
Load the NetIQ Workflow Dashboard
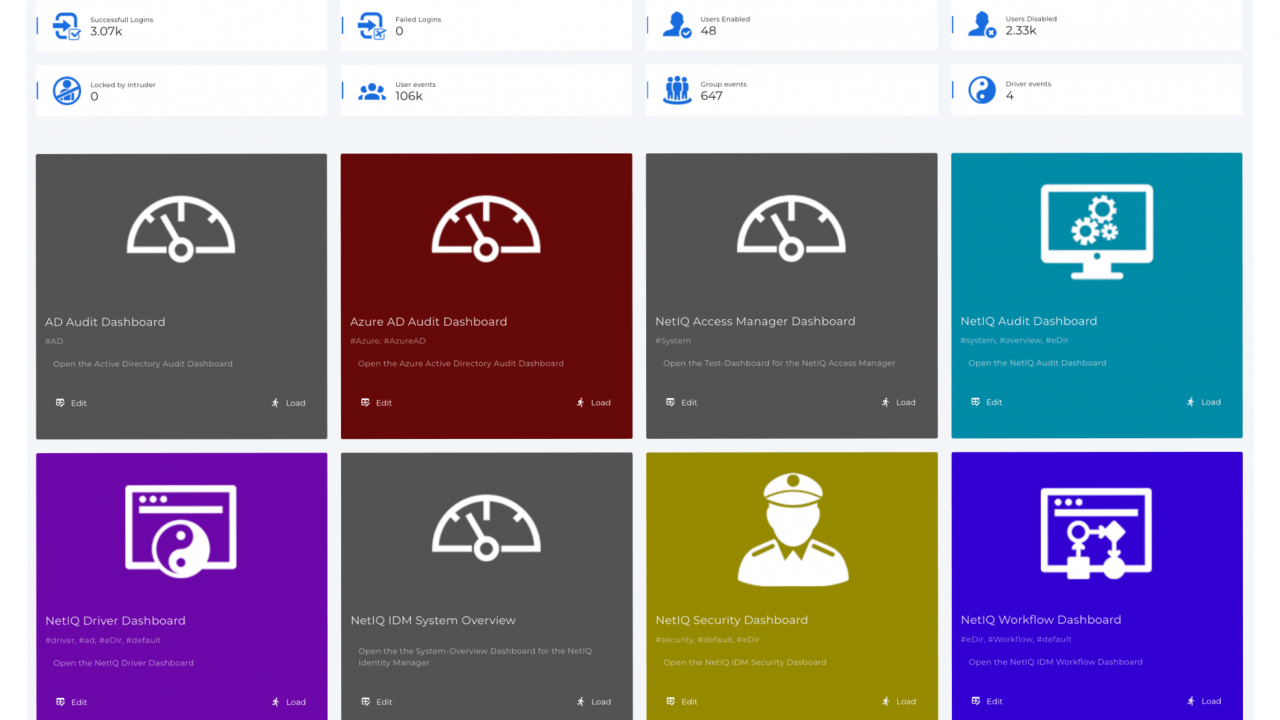click(1203, 701)
